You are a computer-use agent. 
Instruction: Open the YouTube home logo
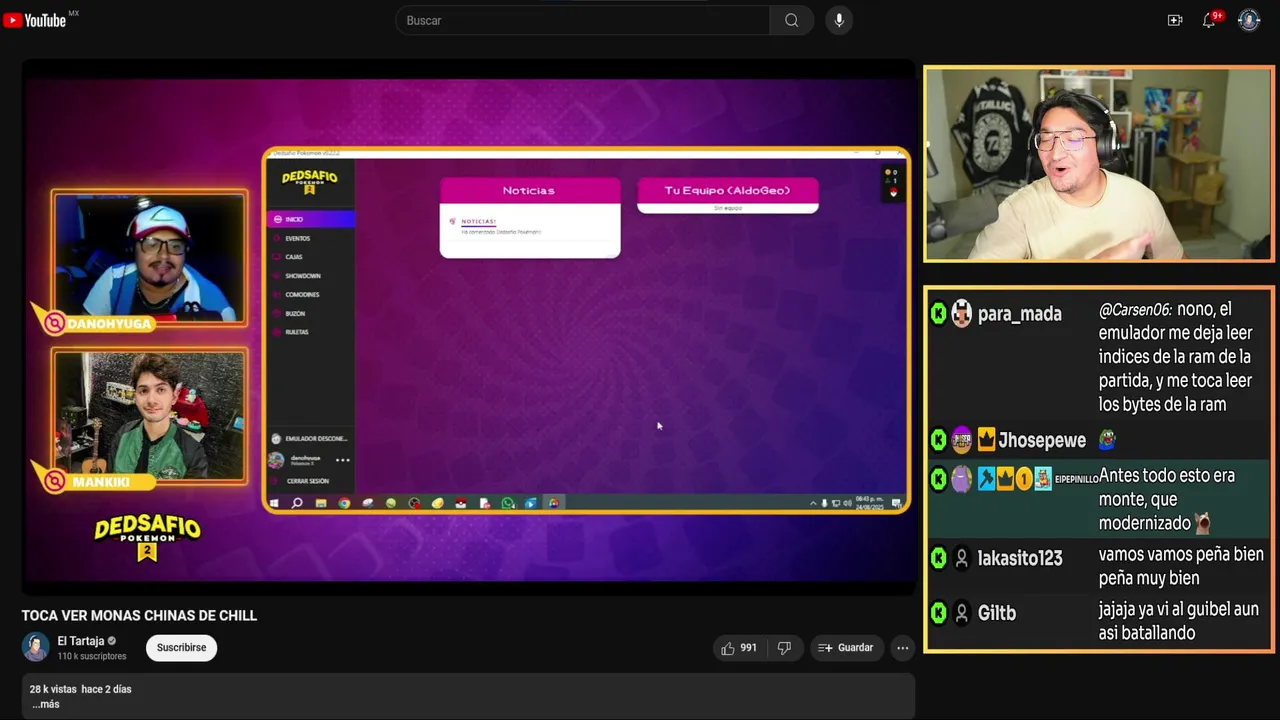pos(35,20)
